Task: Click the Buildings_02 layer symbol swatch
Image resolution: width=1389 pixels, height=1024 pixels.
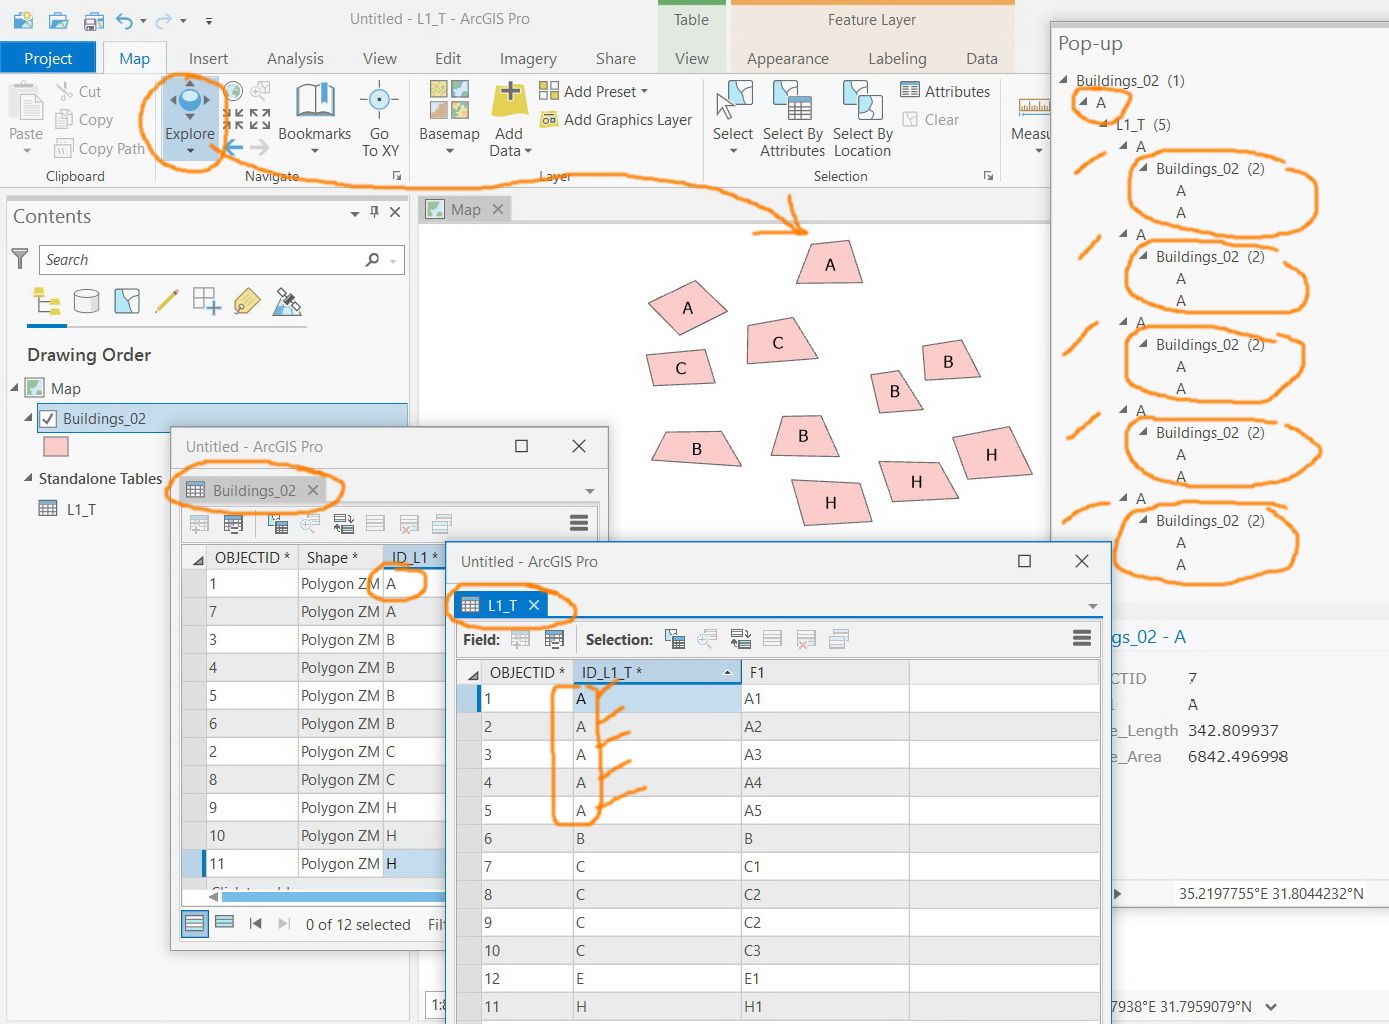Action: point(56,446)
